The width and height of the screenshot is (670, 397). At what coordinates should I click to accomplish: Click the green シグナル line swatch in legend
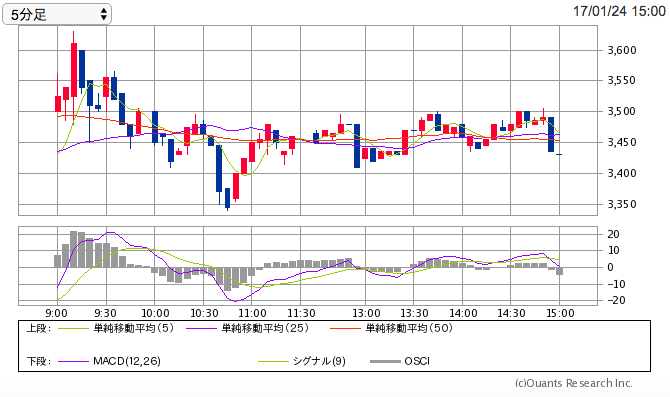(273, 362)
